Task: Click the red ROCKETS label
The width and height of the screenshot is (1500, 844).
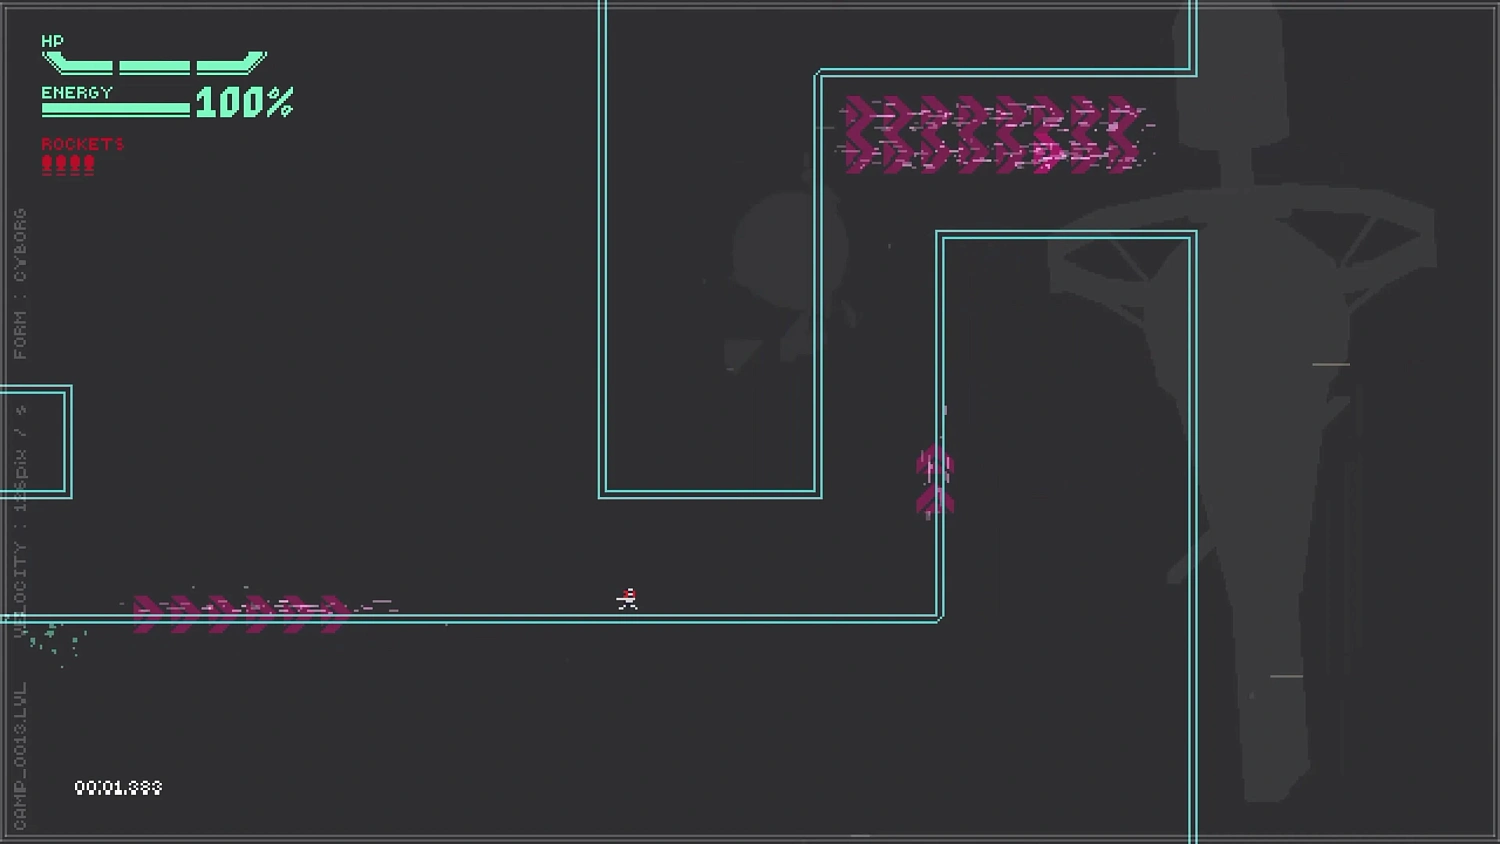Action: pos(83,144)
